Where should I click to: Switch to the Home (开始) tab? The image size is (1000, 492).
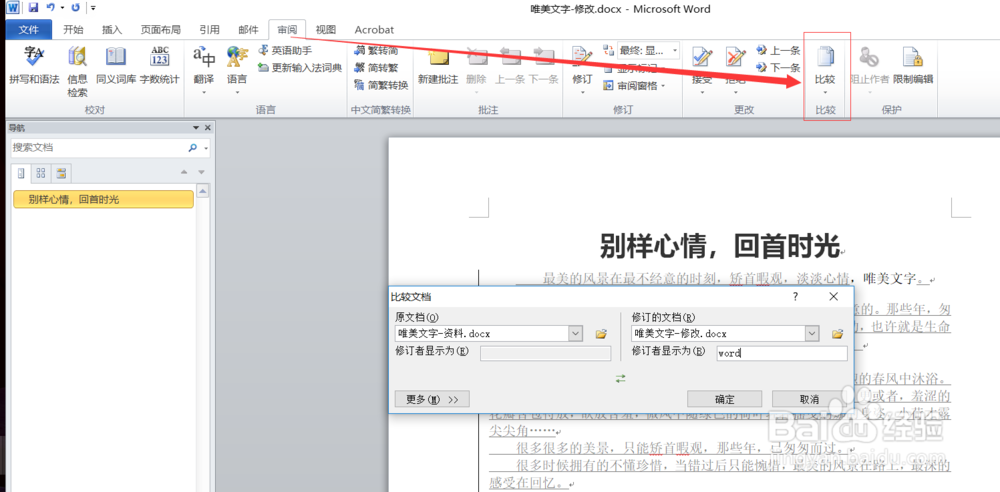point(73,29)
